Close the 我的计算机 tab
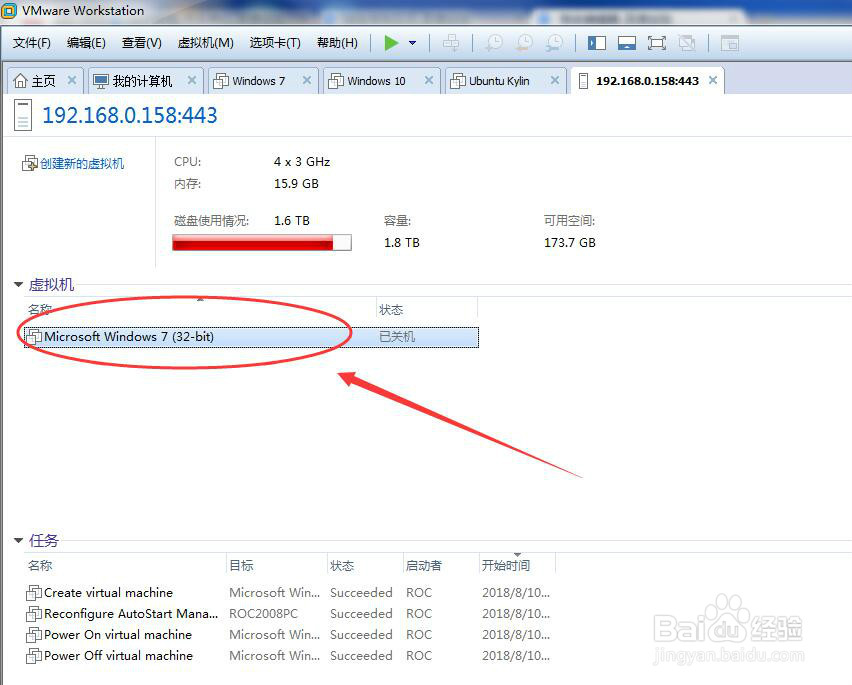852x685 pixels. (192, 80)
